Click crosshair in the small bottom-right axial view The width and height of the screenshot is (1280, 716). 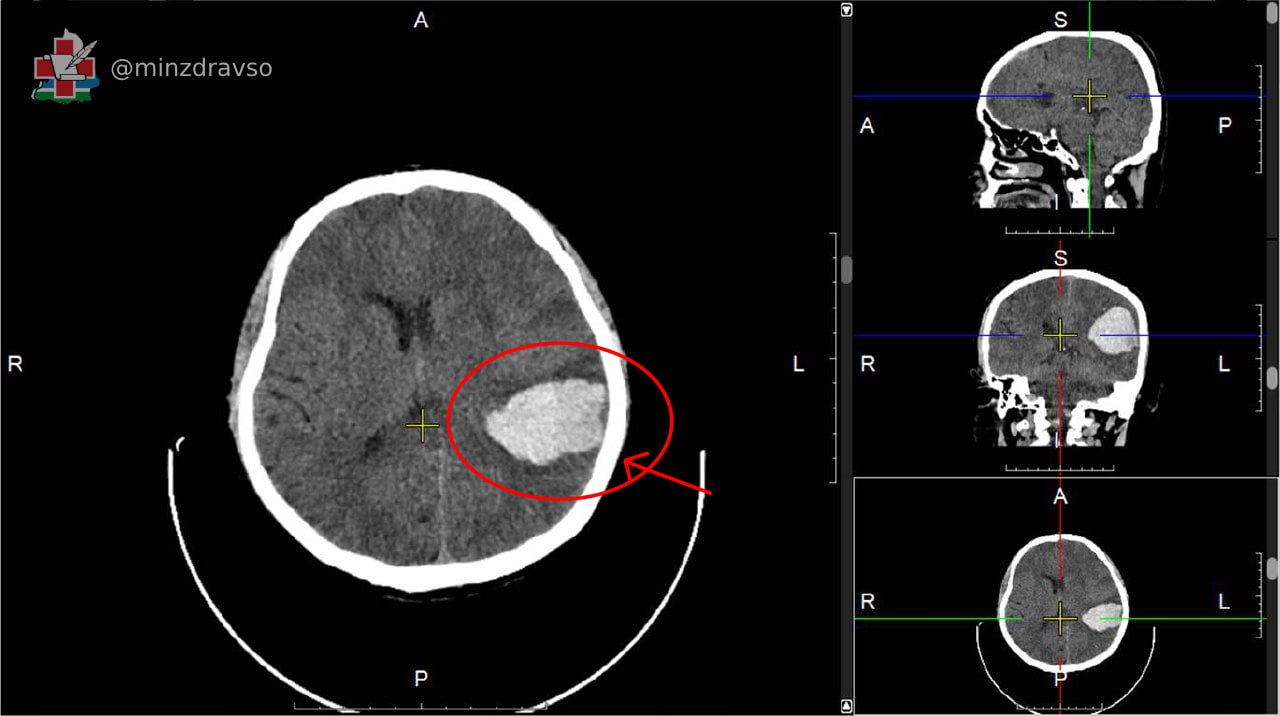1060,619
